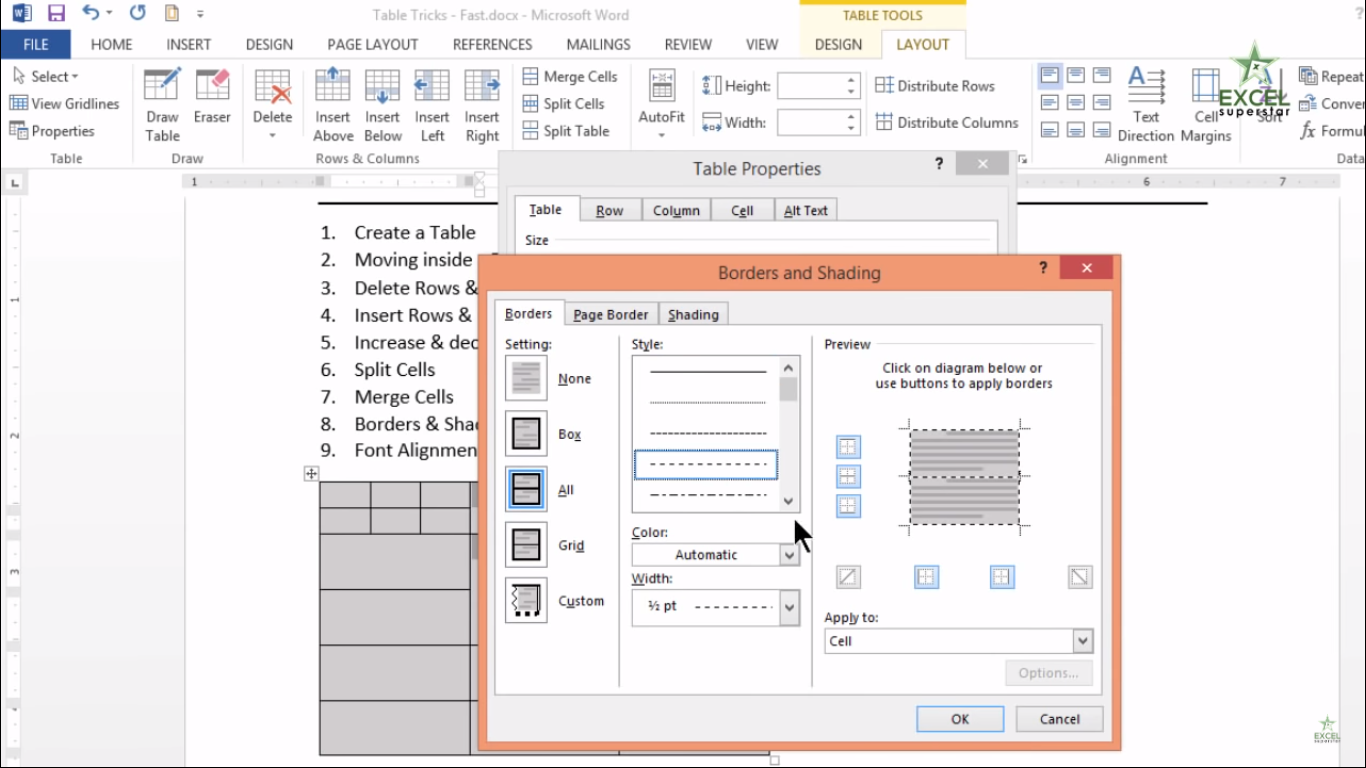The width and height of the screenshot is (1366, 768).
Task: Open Properties in Table group
Action: click(x=52, y=131)
